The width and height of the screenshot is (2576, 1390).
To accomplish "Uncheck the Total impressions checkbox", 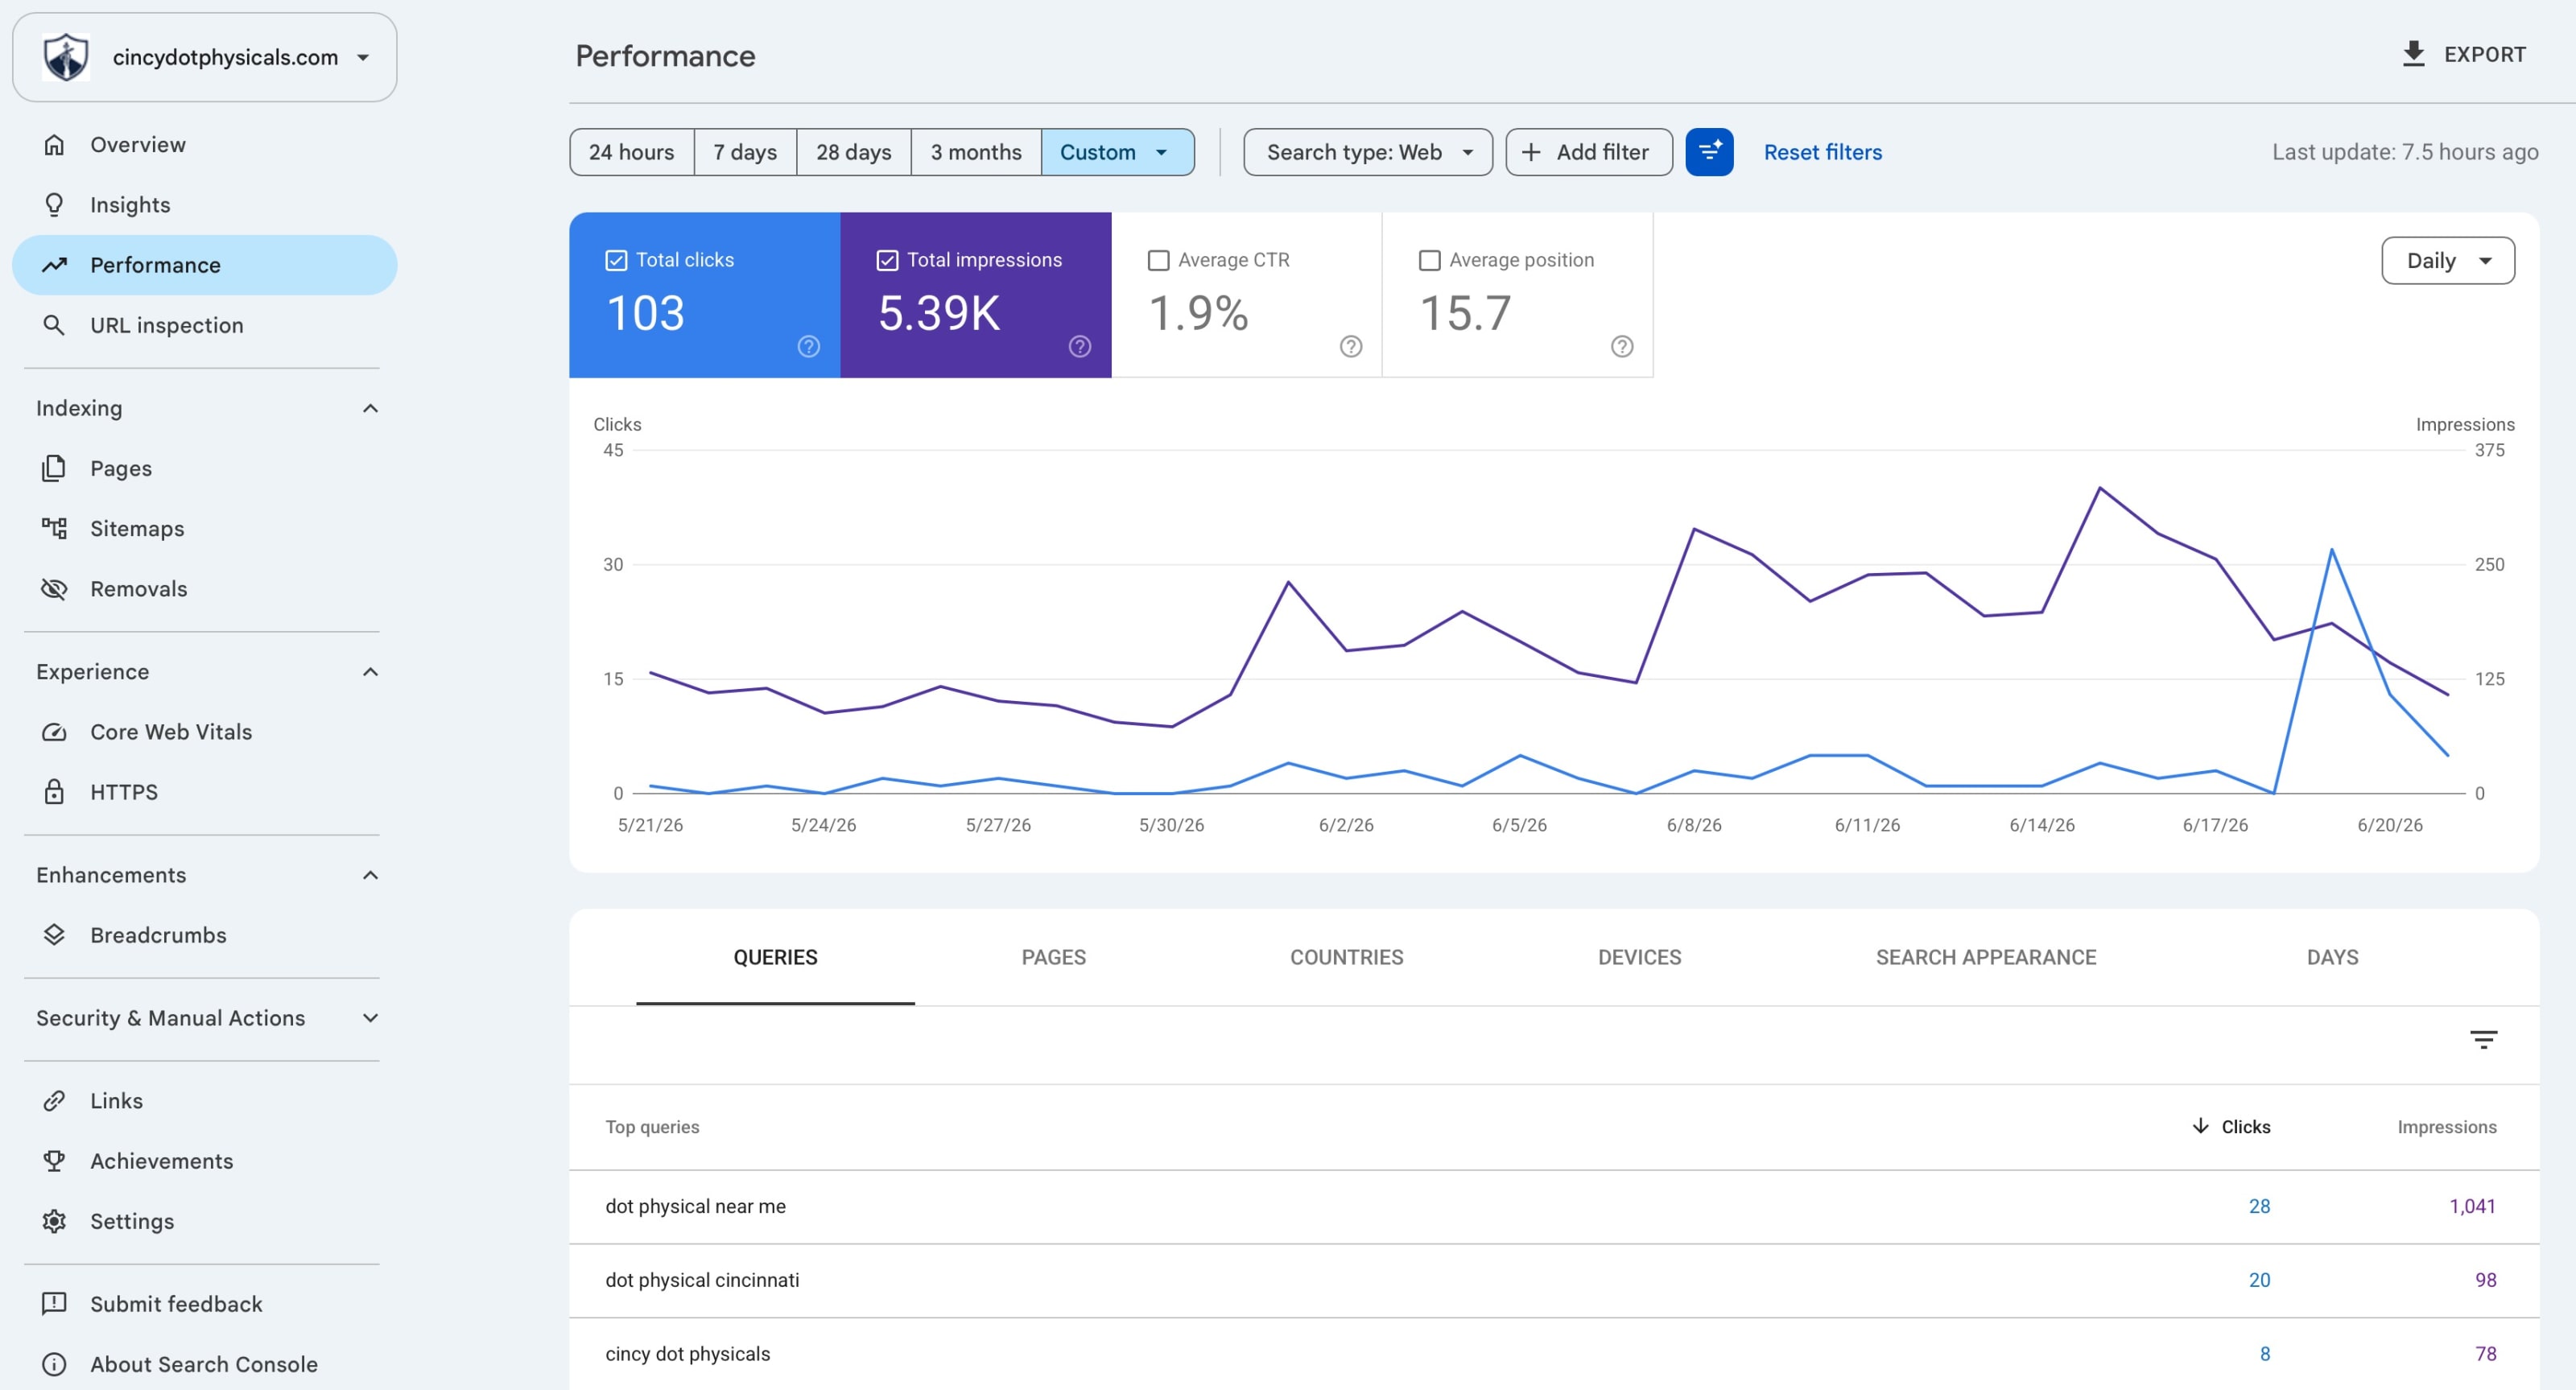I will pyautogui.click(x=887, y=260).
